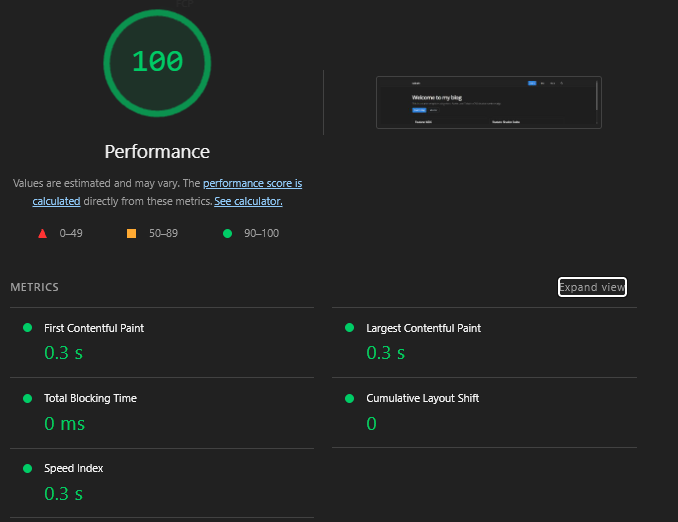Expand the metrics with Expand view
The height and width of the screenshot is (522, 678).
tap(592, 287)
